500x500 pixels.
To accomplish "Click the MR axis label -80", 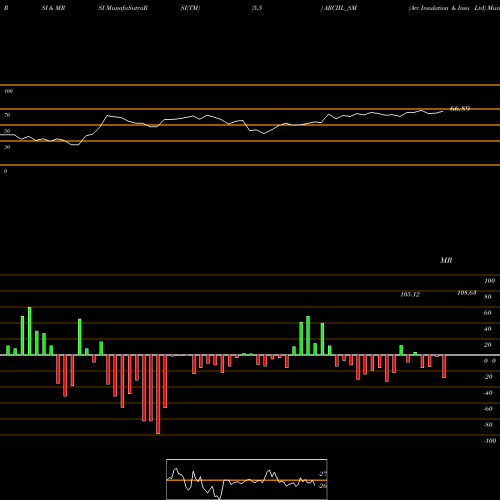I will (488, 425).
